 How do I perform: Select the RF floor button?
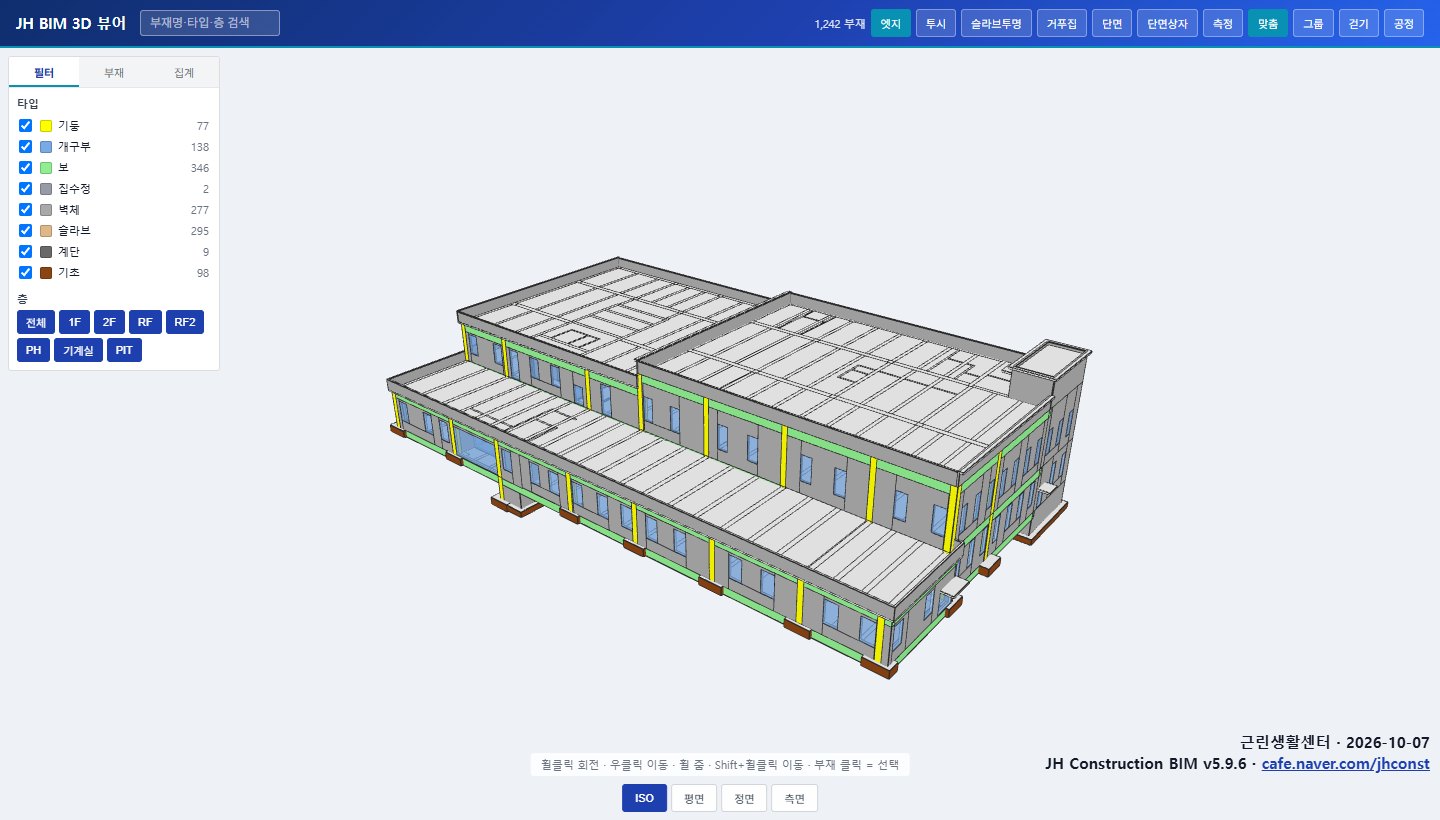[145, 322]
